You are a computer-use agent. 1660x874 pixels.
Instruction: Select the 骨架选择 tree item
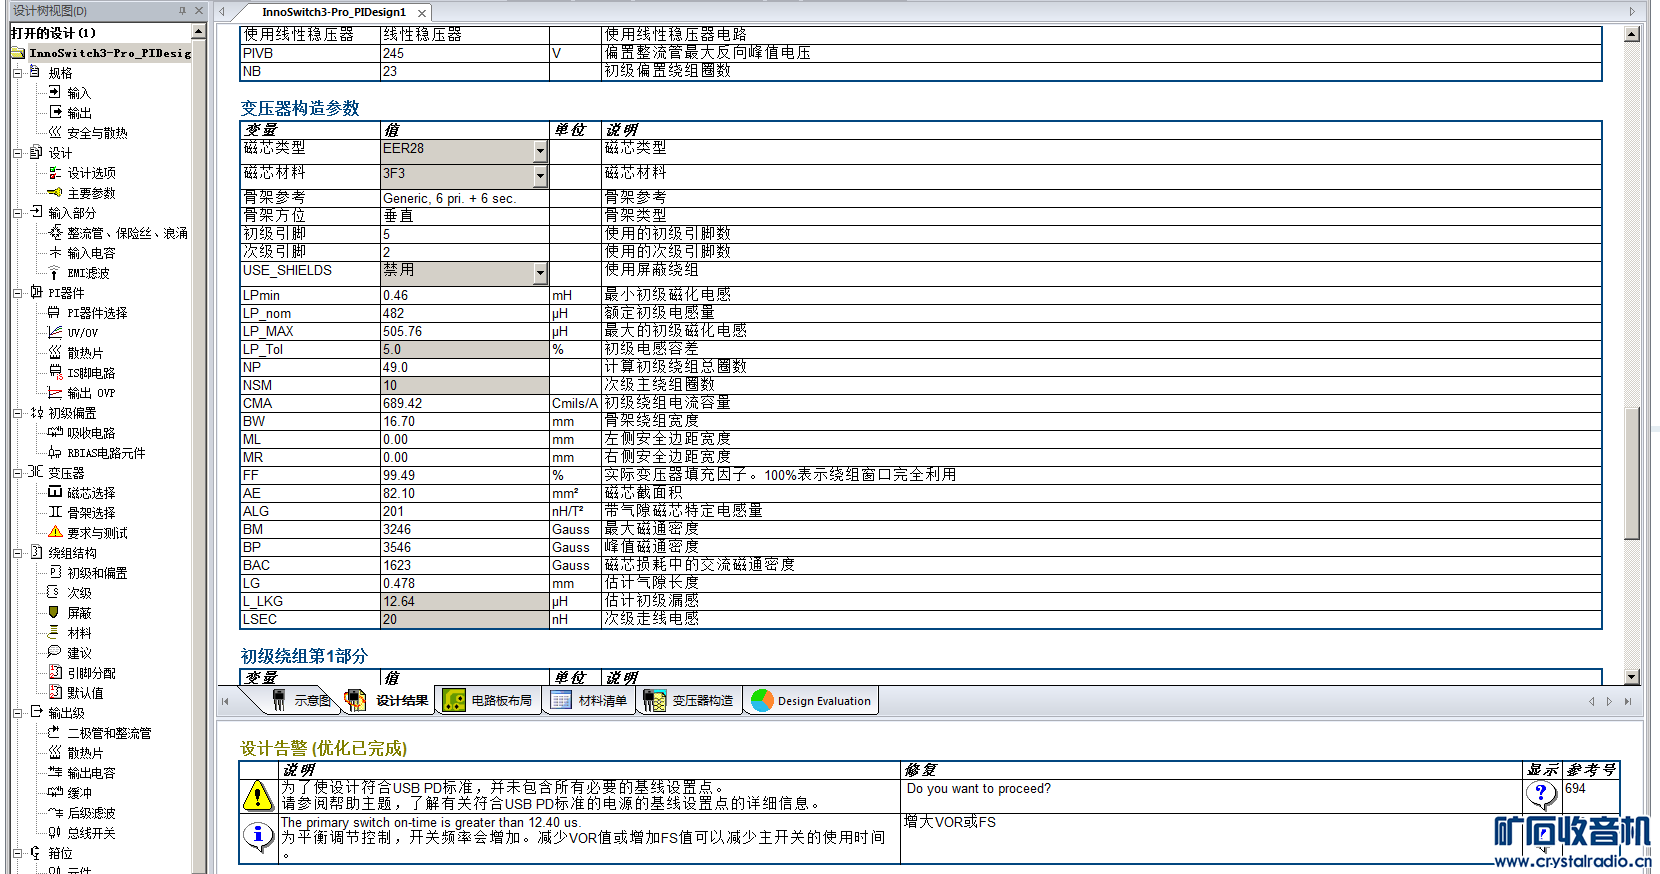[x=91, y=513]
